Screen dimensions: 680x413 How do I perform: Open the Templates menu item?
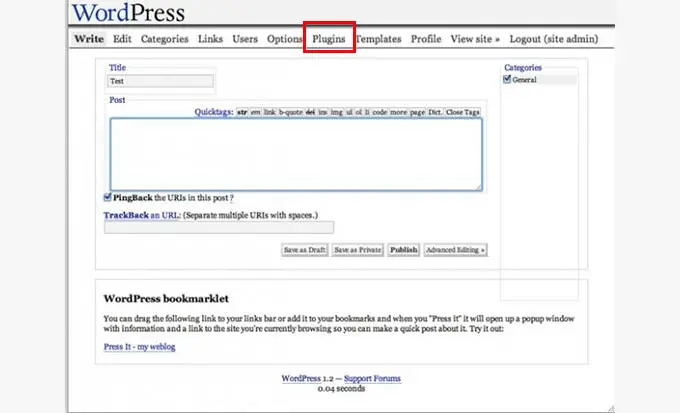tap(378, 39)
